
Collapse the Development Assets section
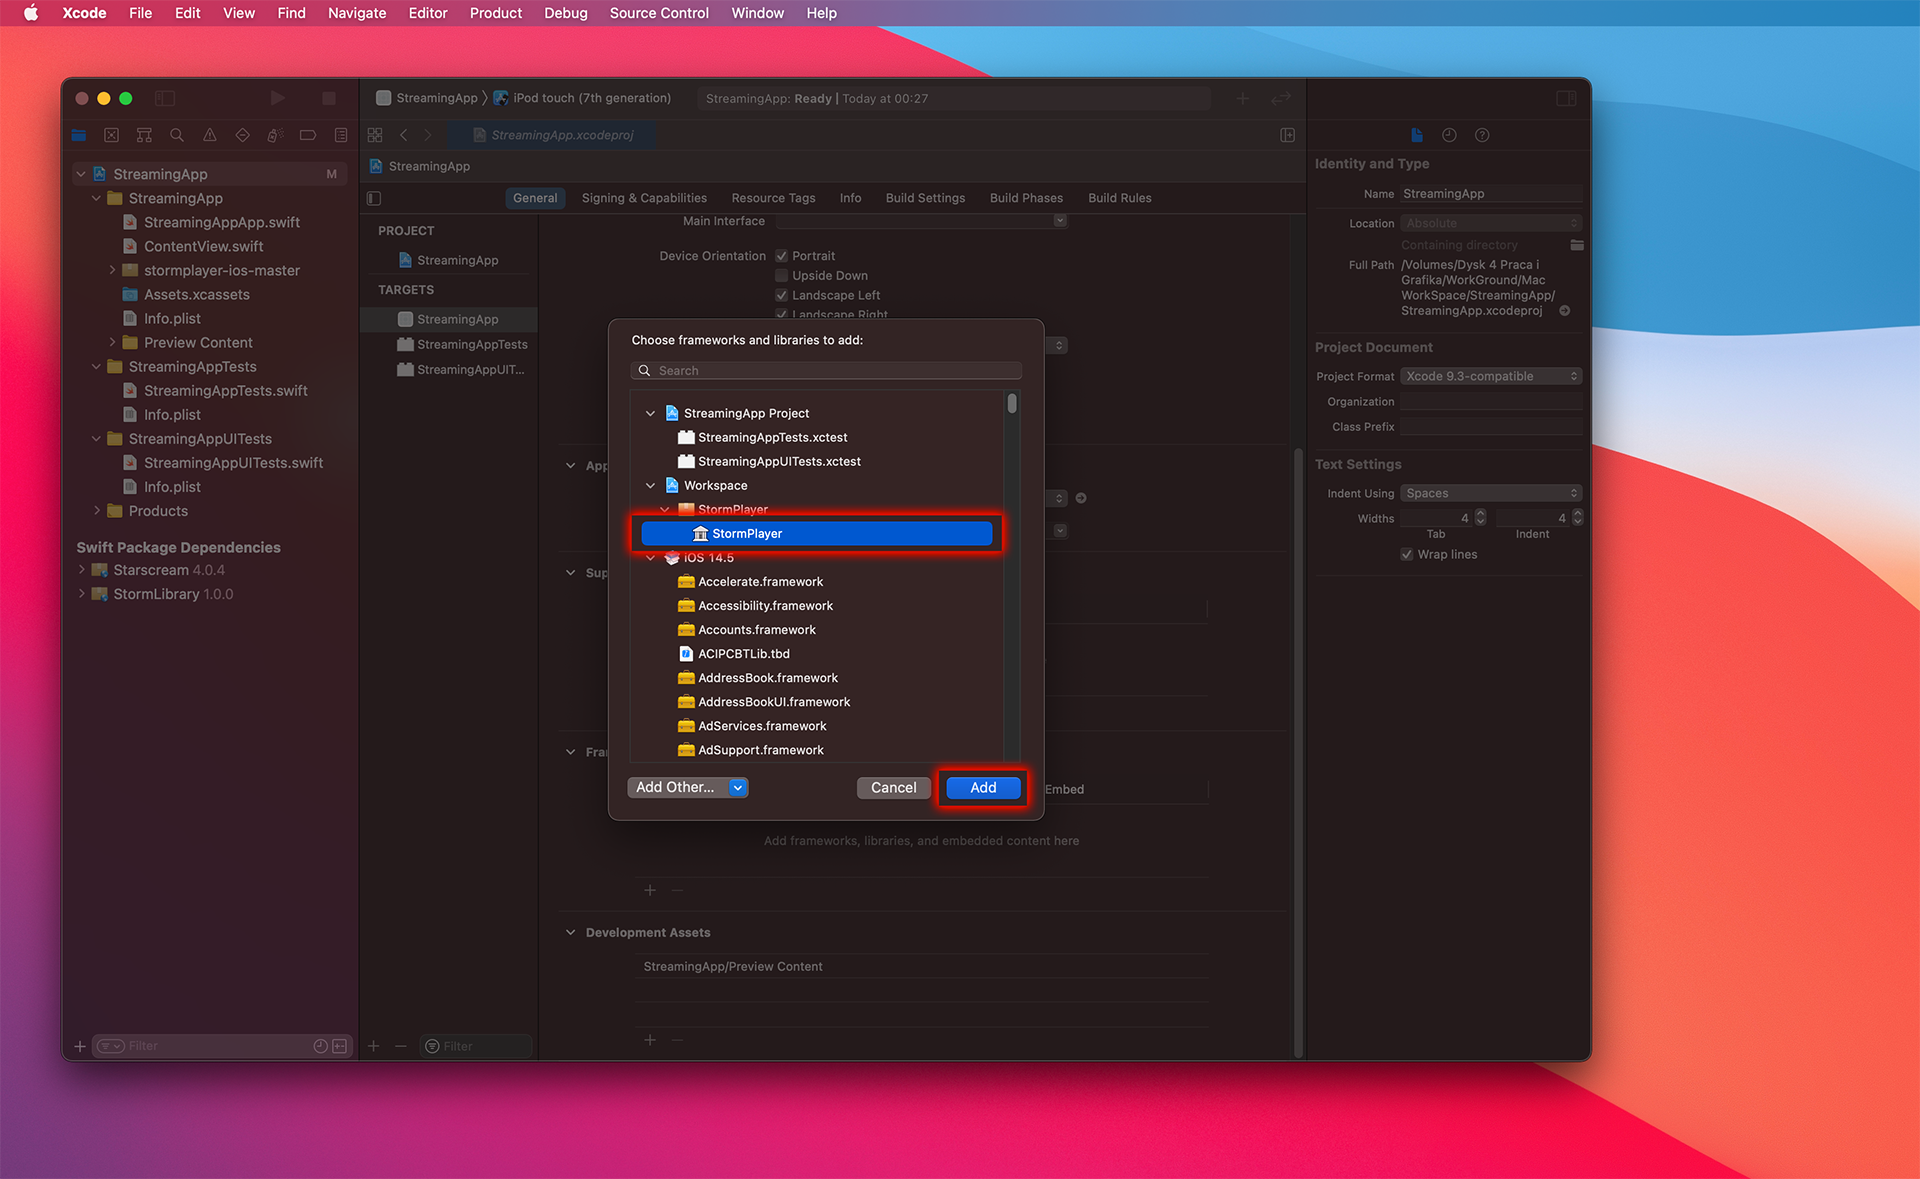[571, 932]
